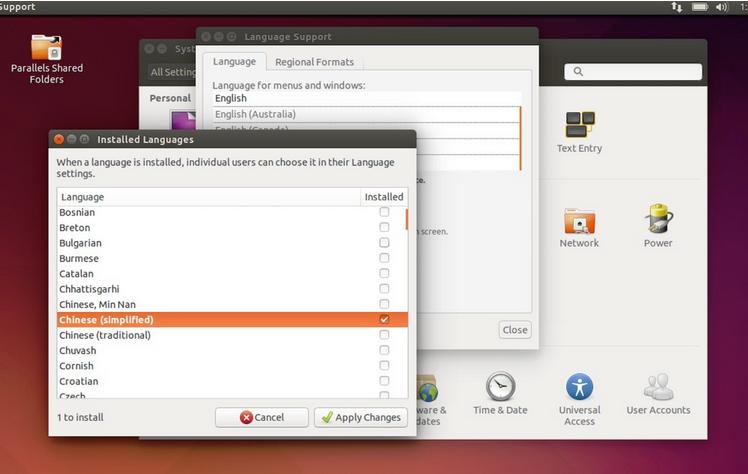Select Chuvash language row
748x474 pixels.
pos(232,350)
